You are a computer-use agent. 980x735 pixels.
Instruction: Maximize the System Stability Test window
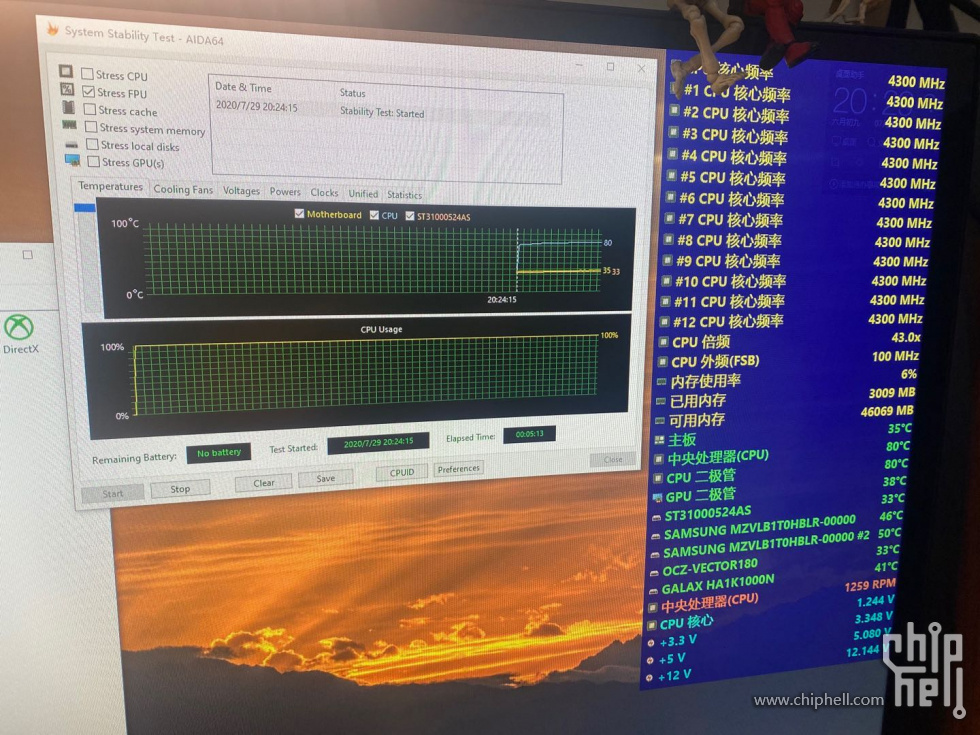pyautogui.click(x=611, y=66)
